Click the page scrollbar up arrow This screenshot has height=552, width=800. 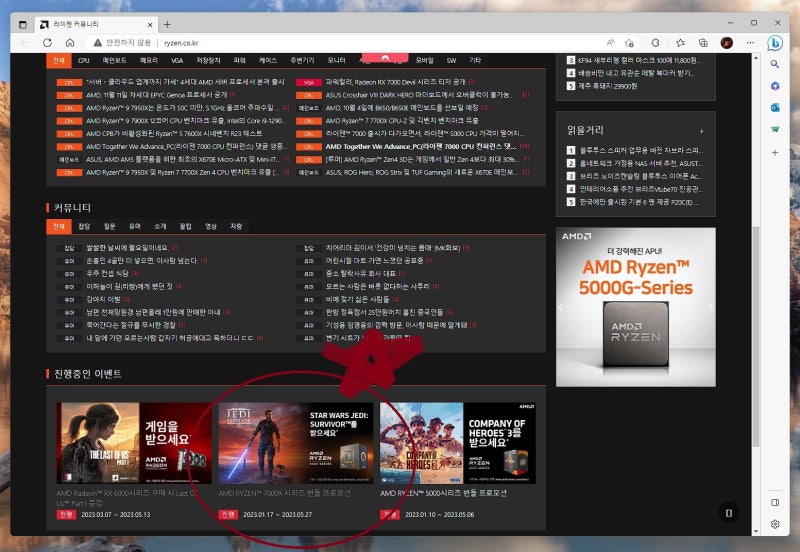click(x=756, y=58)
